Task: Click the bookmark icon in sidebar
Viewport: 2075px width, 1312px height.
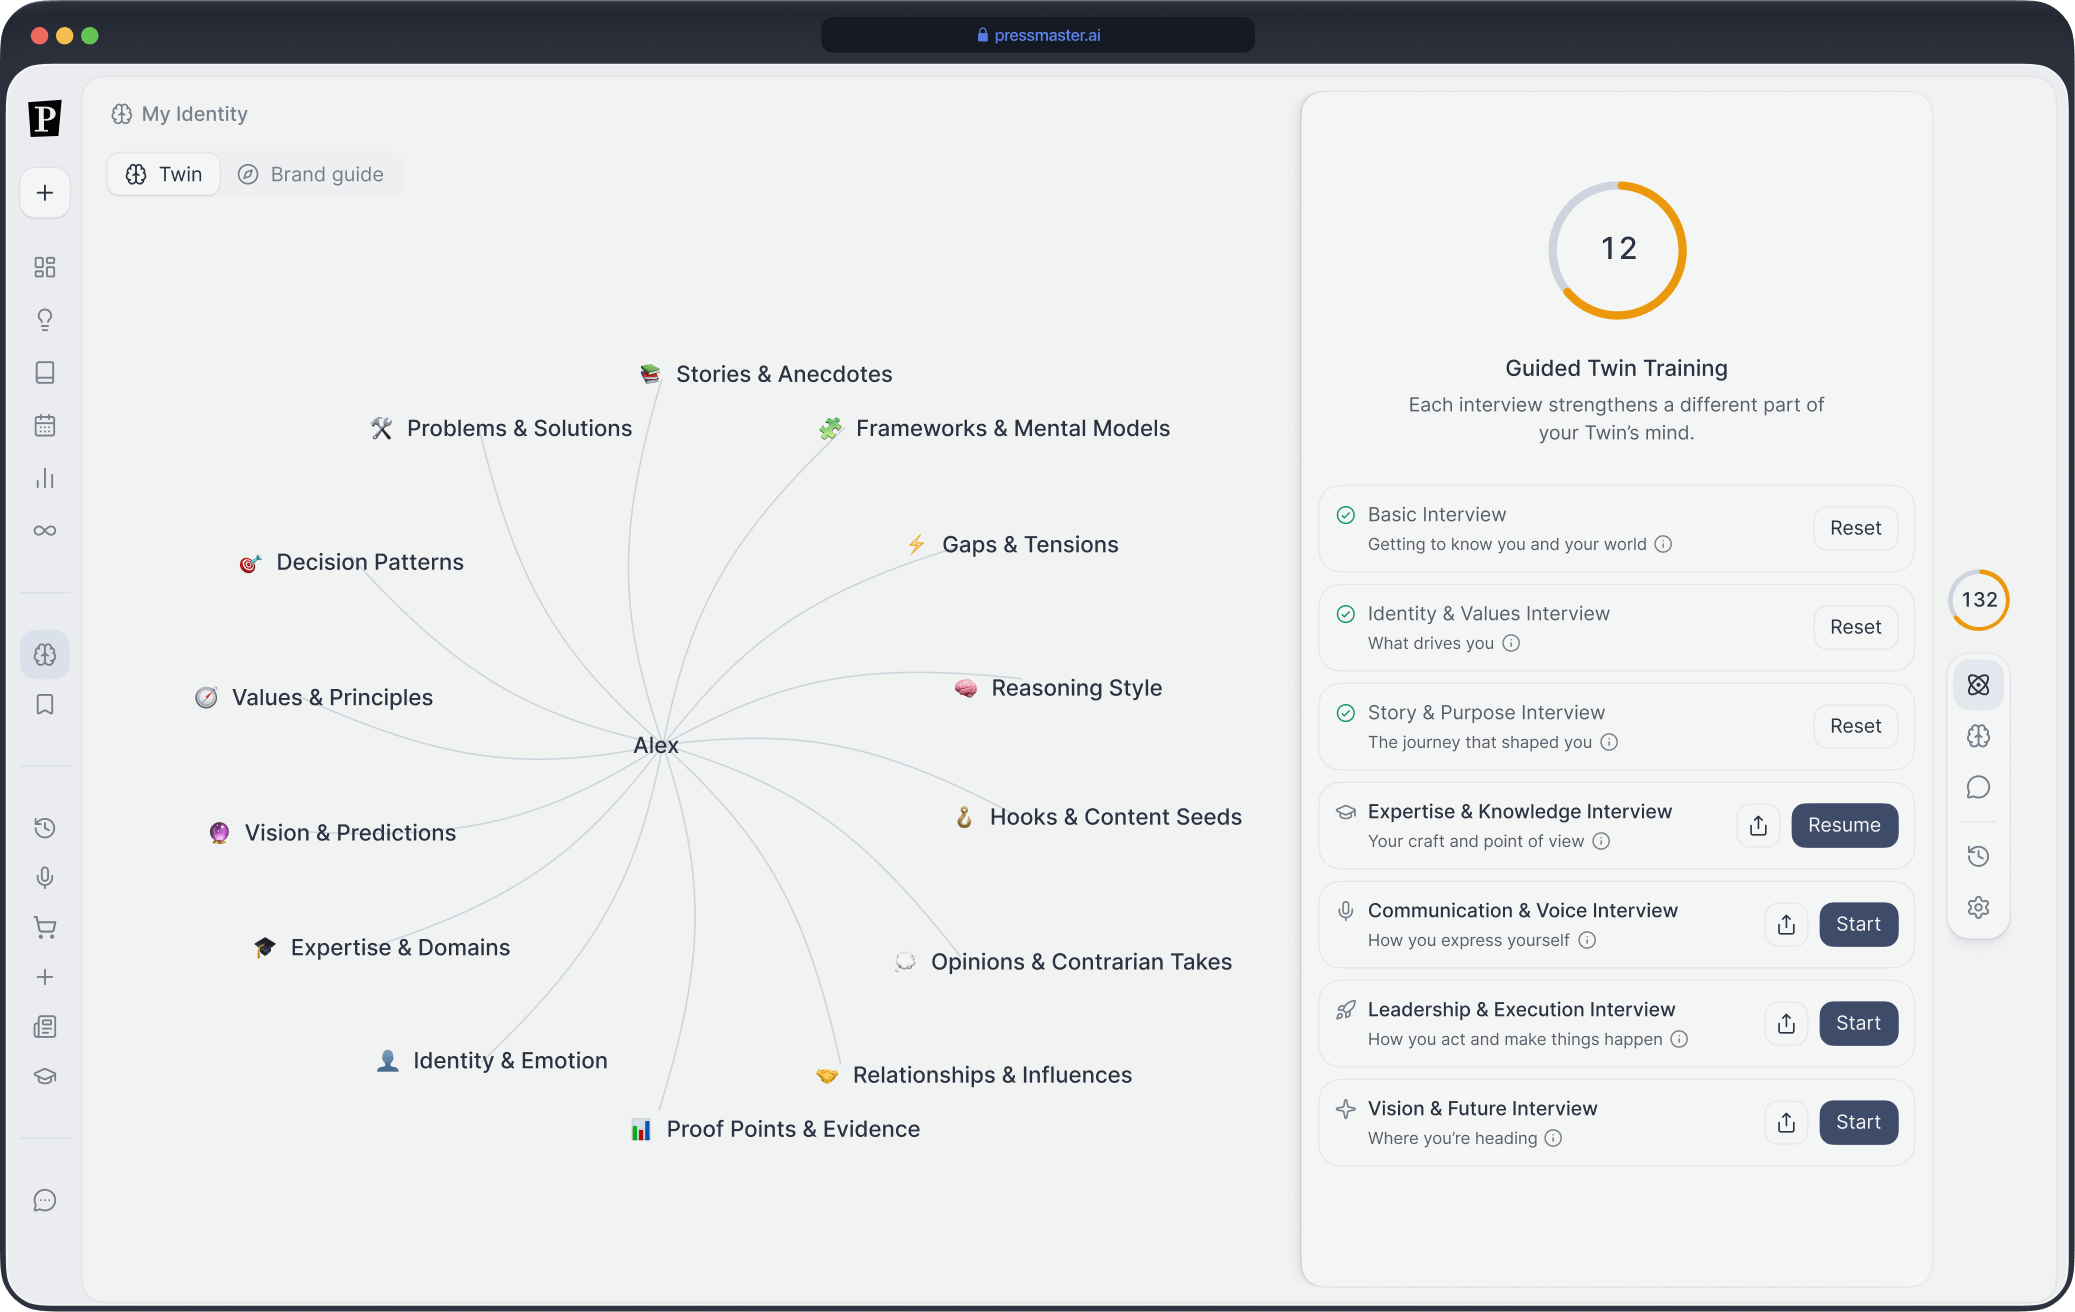Action: 45,705
